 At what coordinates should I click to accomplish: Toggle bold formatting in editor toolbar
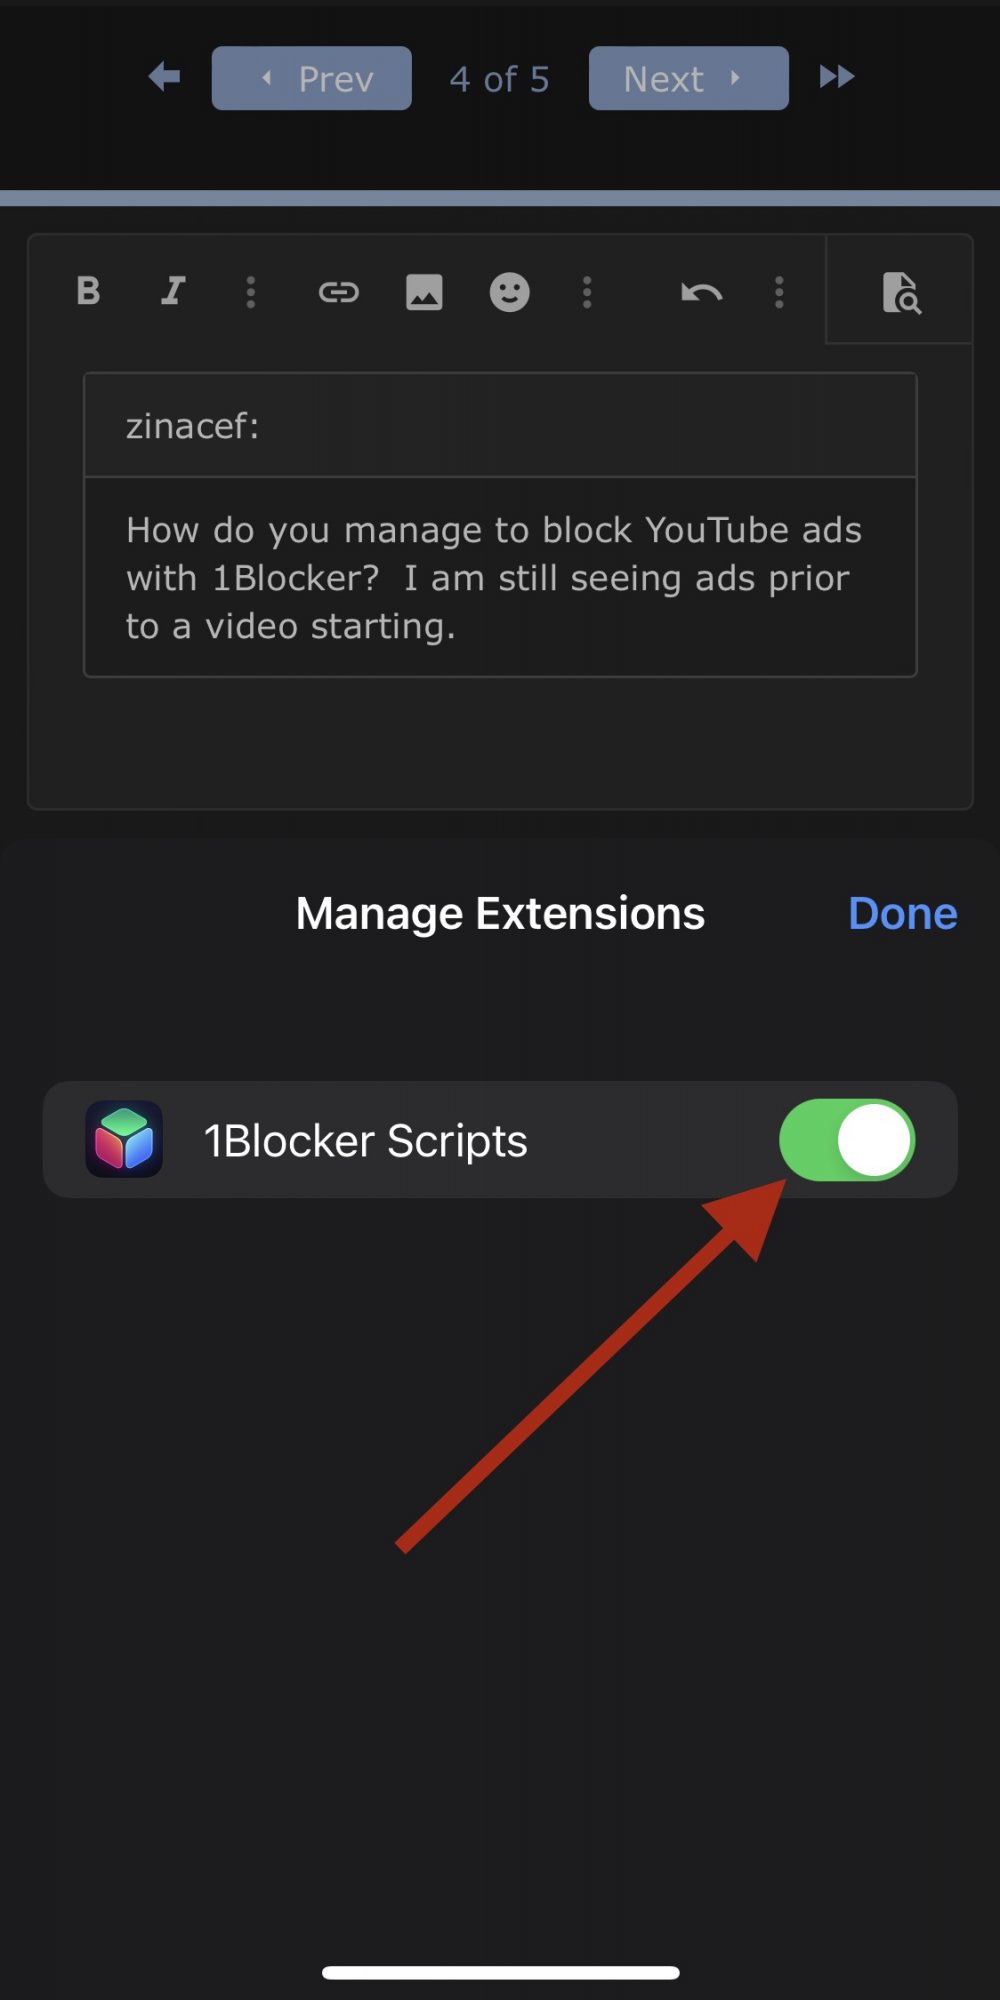[x=88, y=291]
